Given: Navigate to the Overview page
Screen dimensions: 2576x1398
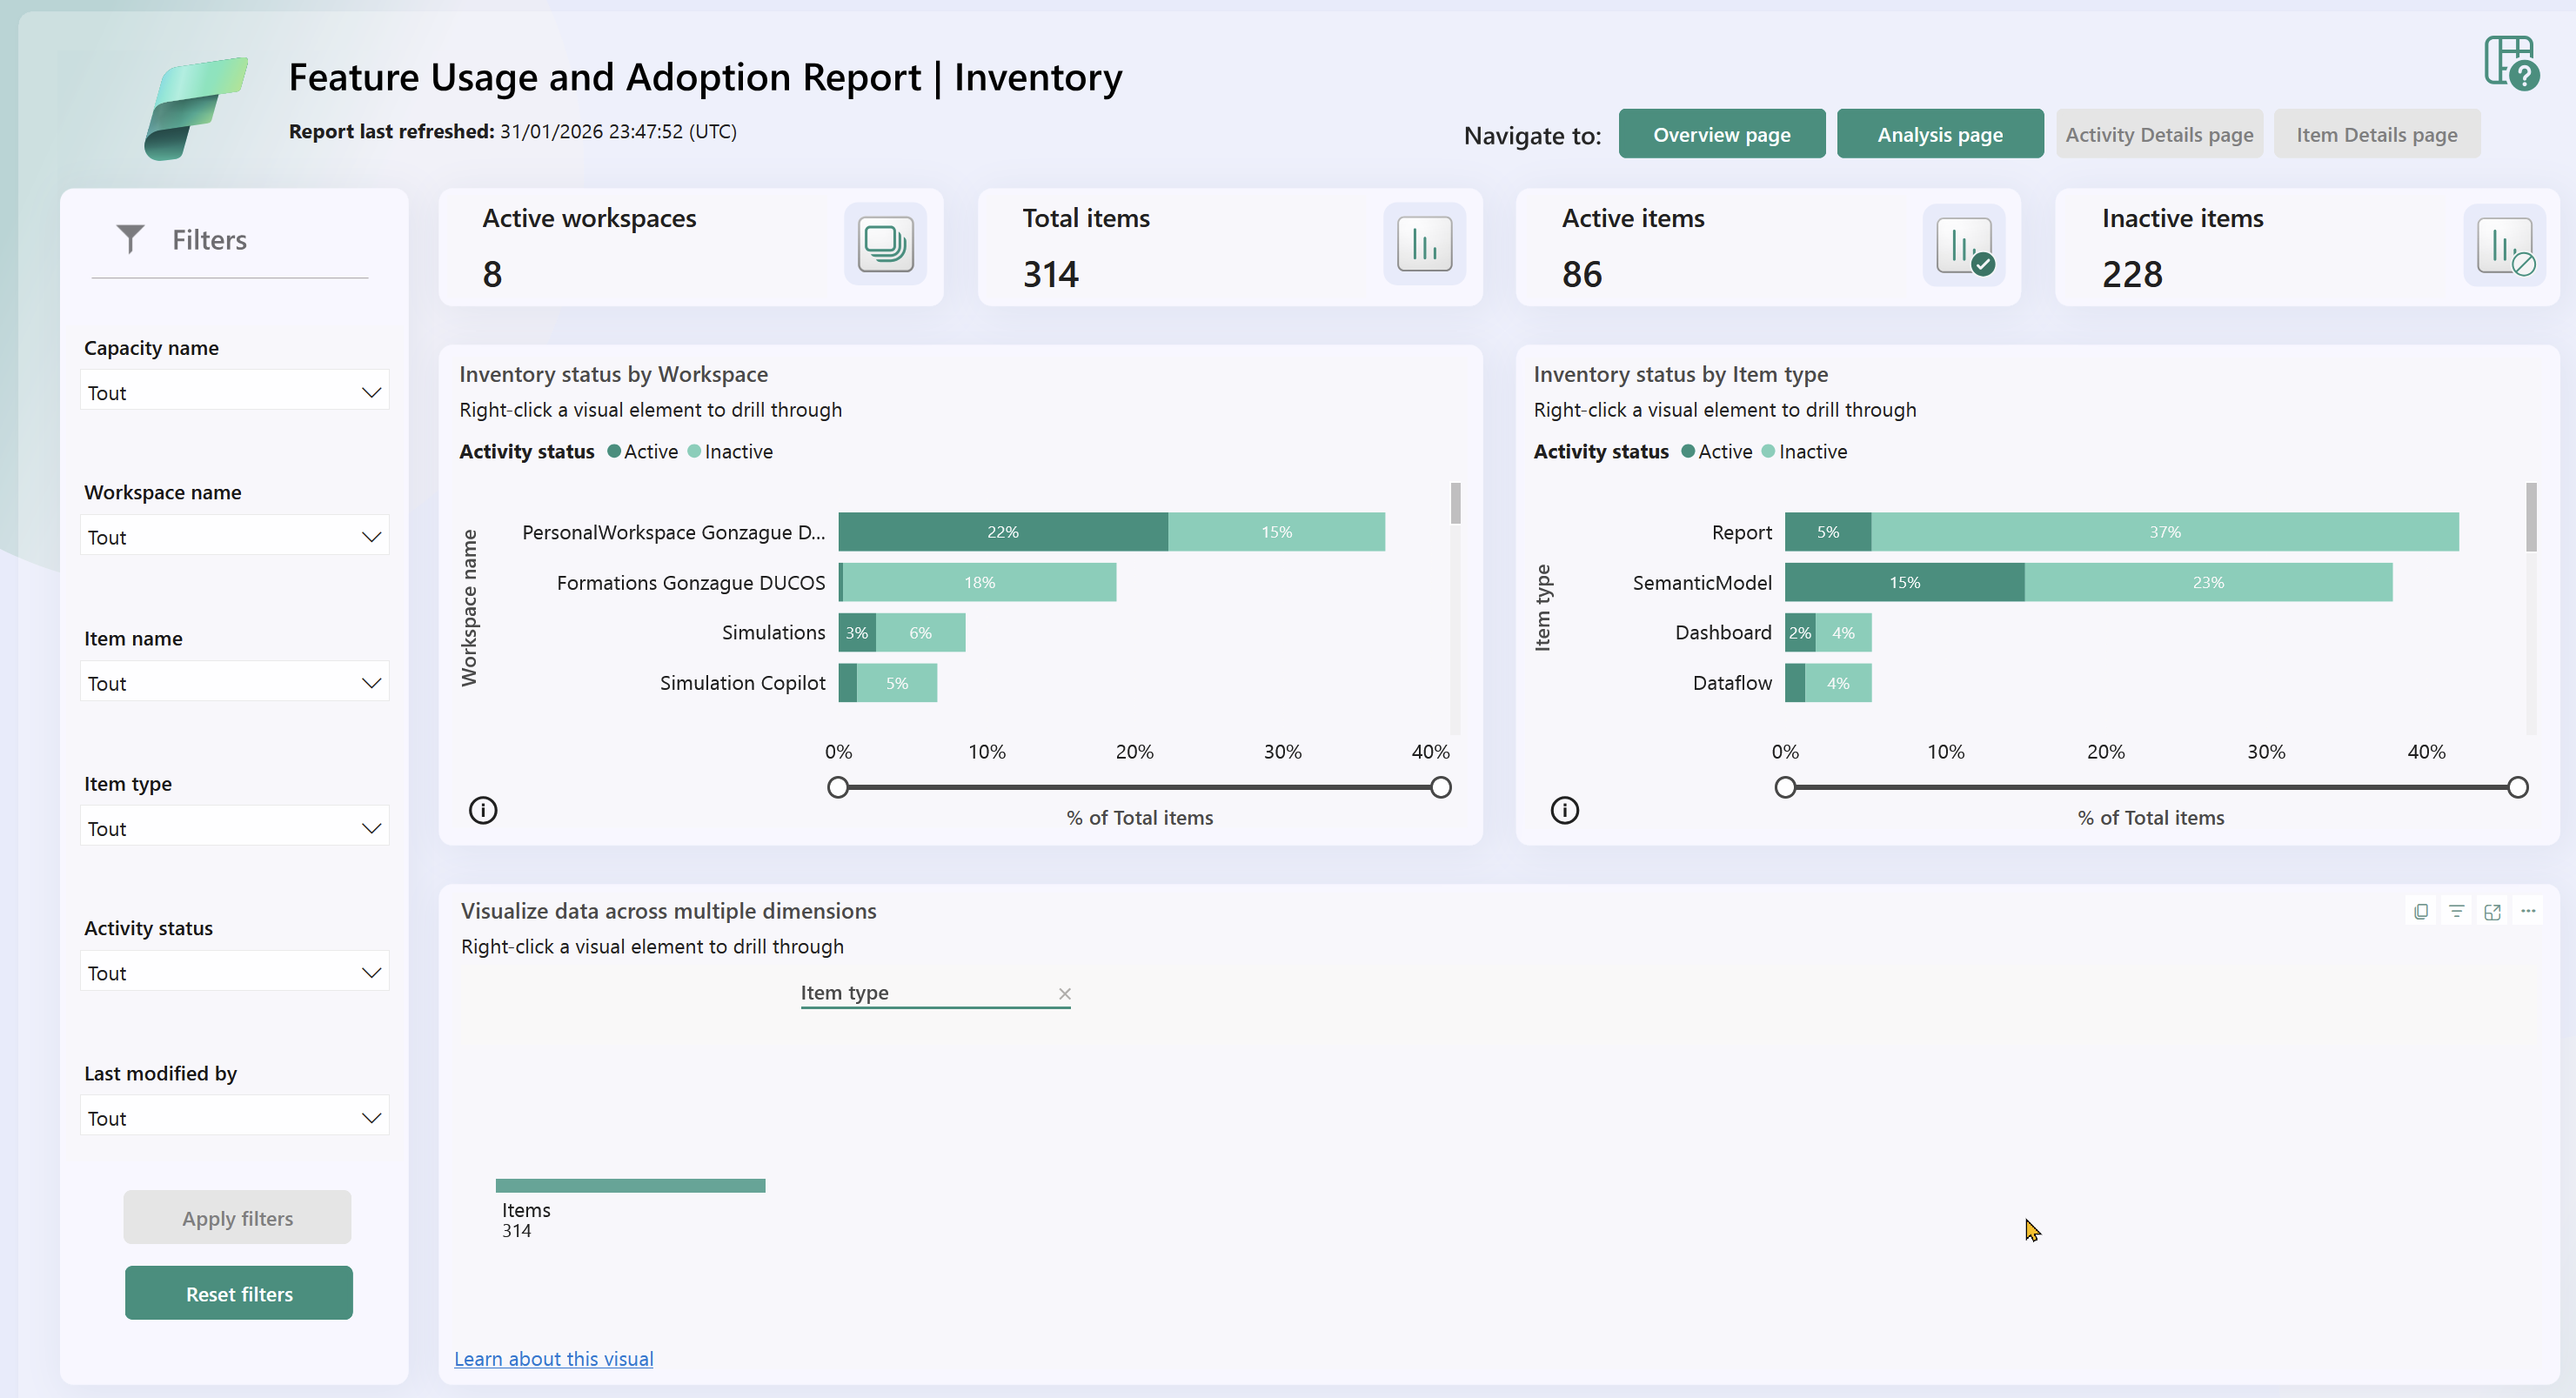Looking at the screenshot, I should [1721, 134].
